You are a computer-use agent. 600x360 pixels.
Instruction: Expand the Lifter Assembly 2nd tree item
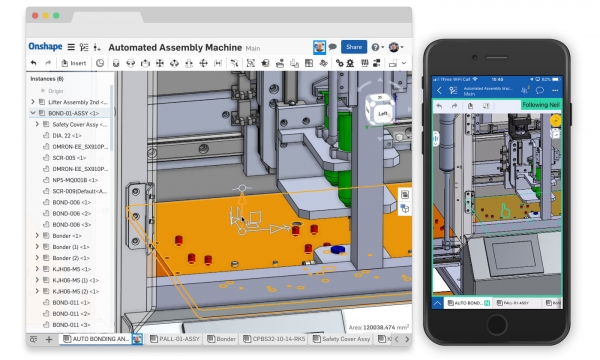[x=33, y=102]
